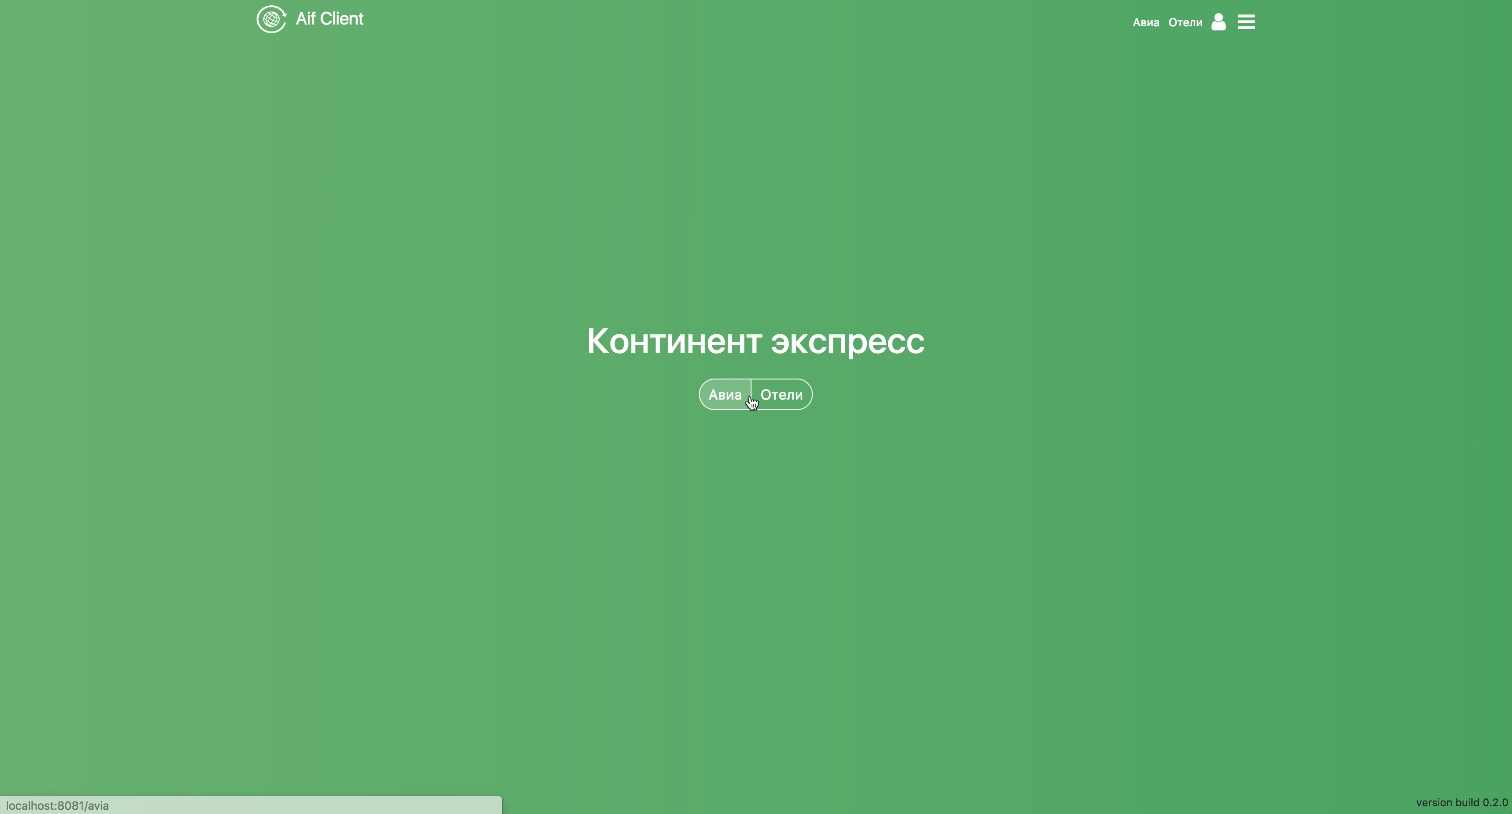The height and width of the screenshot is (814, 1512).
Task: Click the Aif Client globe logo icon
Action: click(271, 19)
